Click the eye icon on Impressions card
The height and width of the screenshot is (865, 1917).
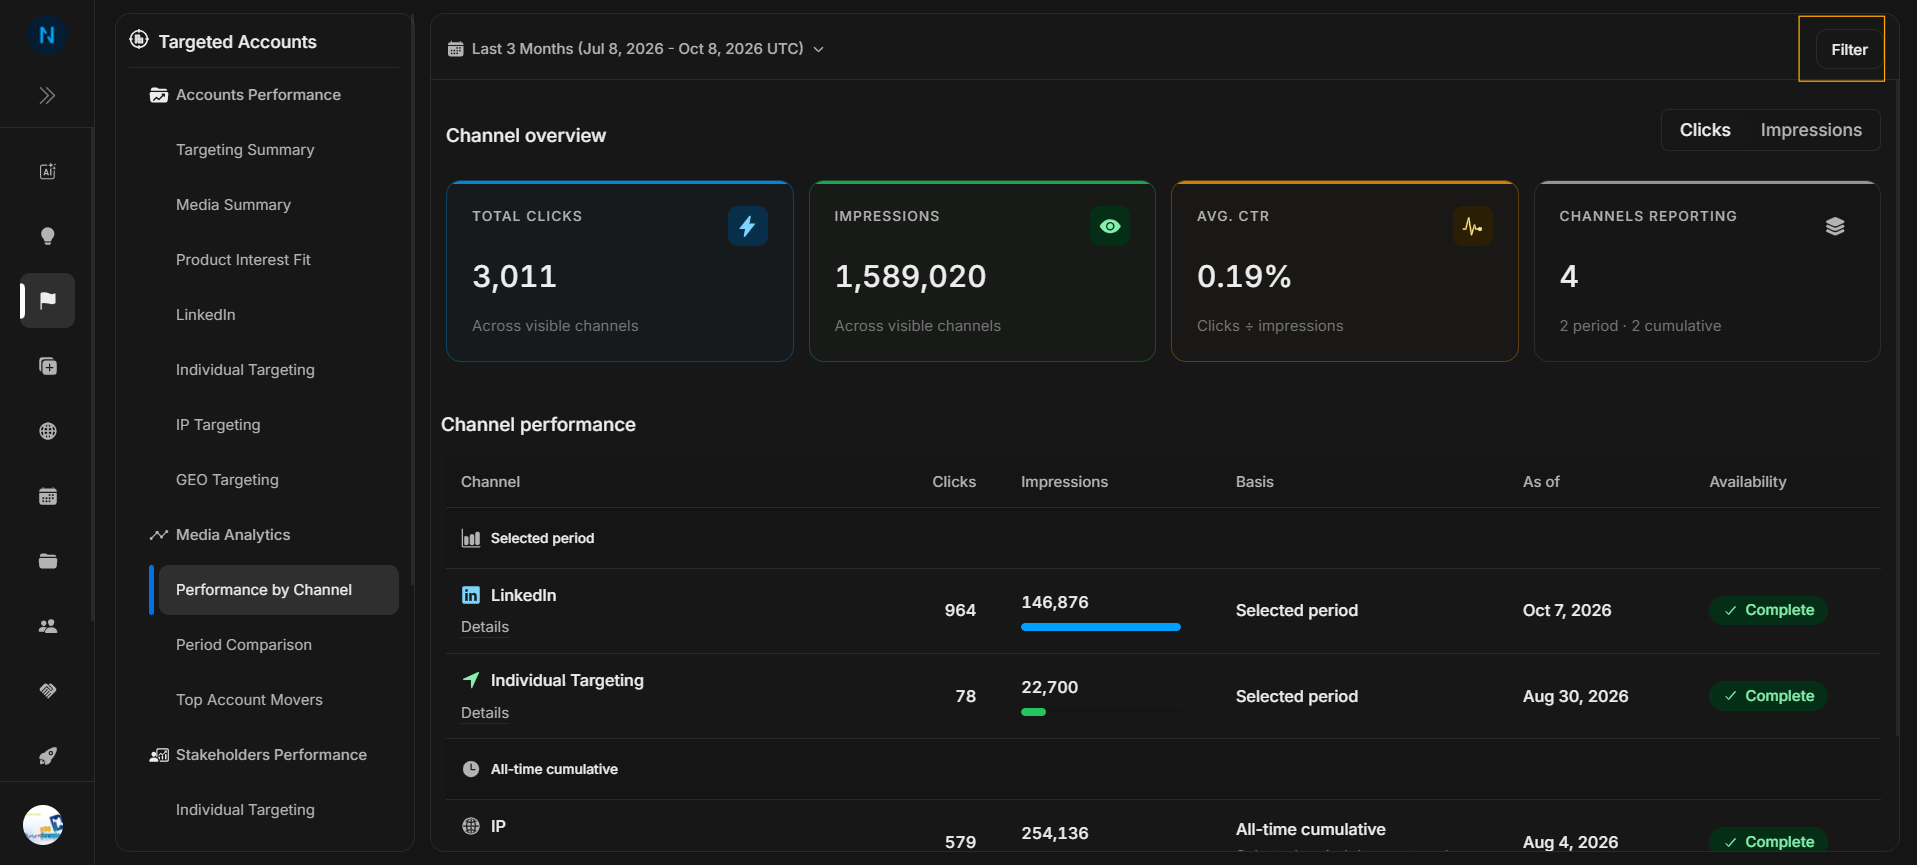pyautogui.click(x=1110, y=226)
